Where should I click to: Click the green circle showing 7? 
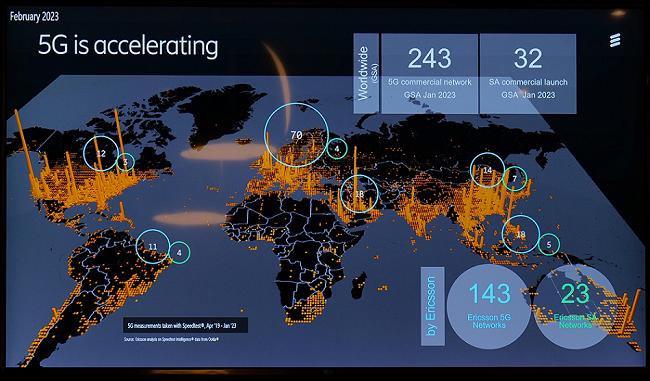514,179
